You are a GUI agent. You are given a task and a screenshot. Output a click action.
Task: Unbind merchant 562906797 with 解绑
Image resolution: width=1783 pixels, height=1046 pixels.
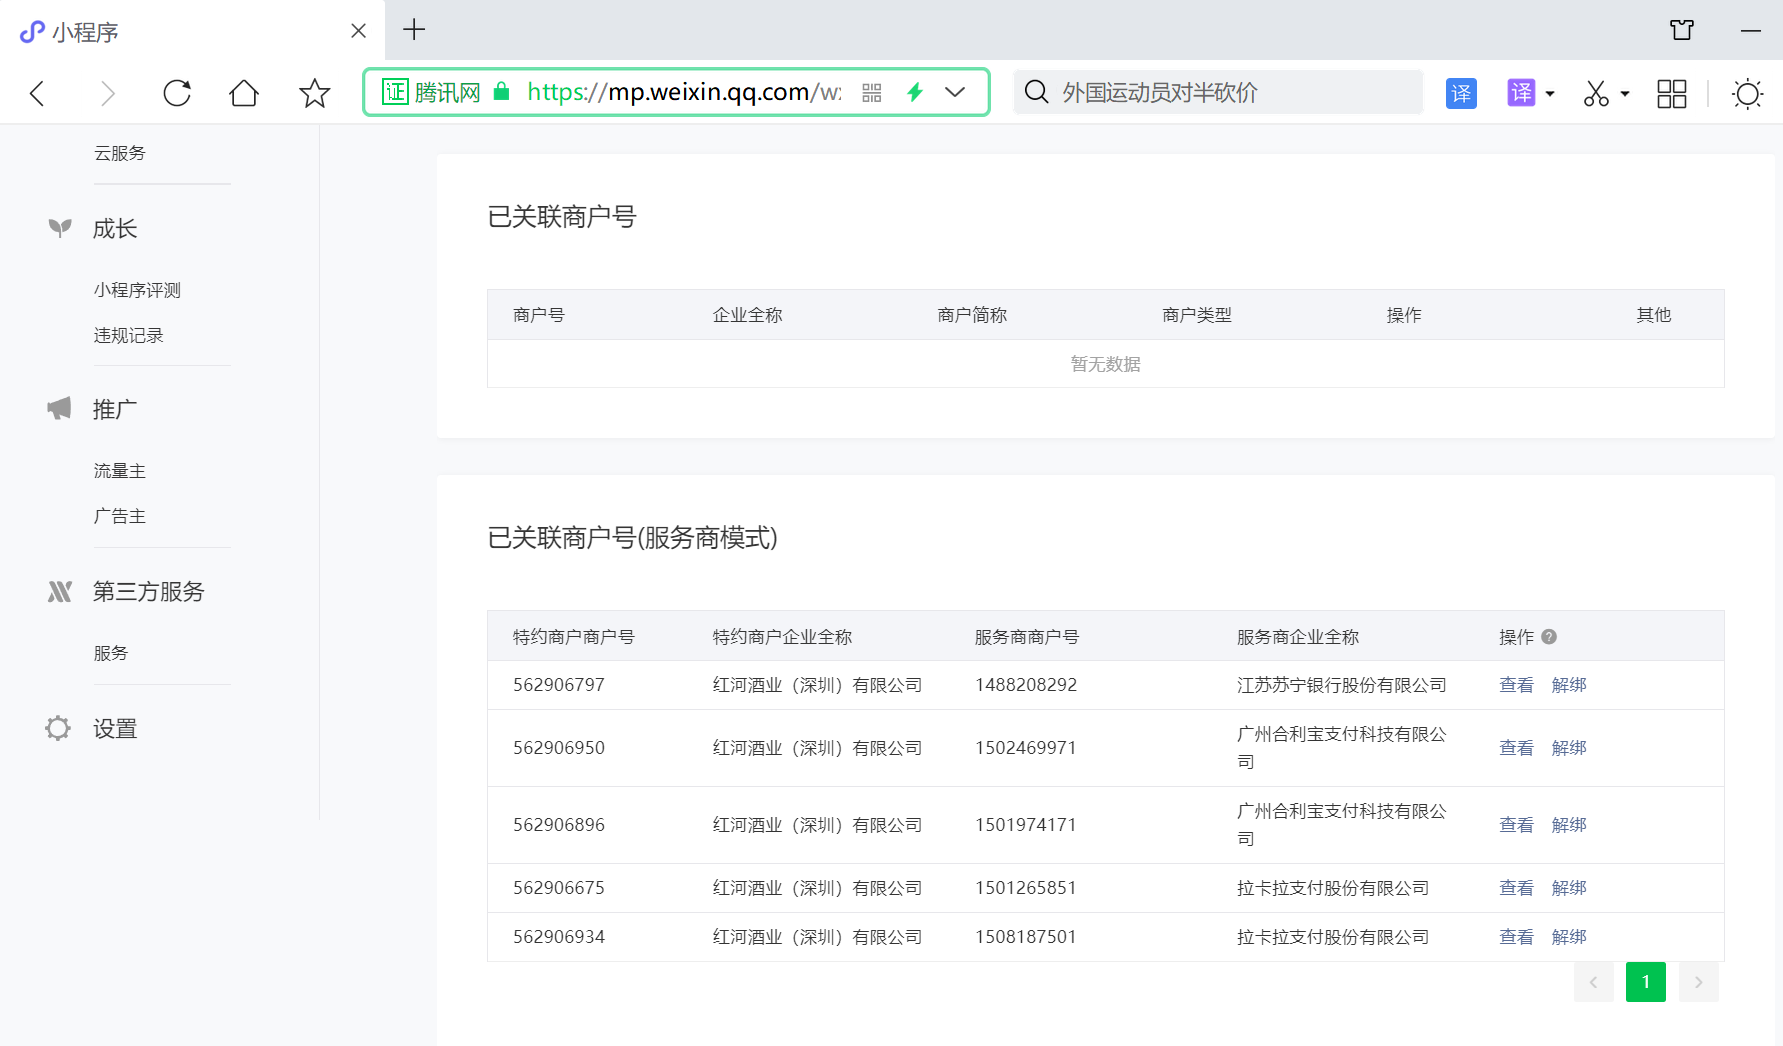pos(1569,685)
